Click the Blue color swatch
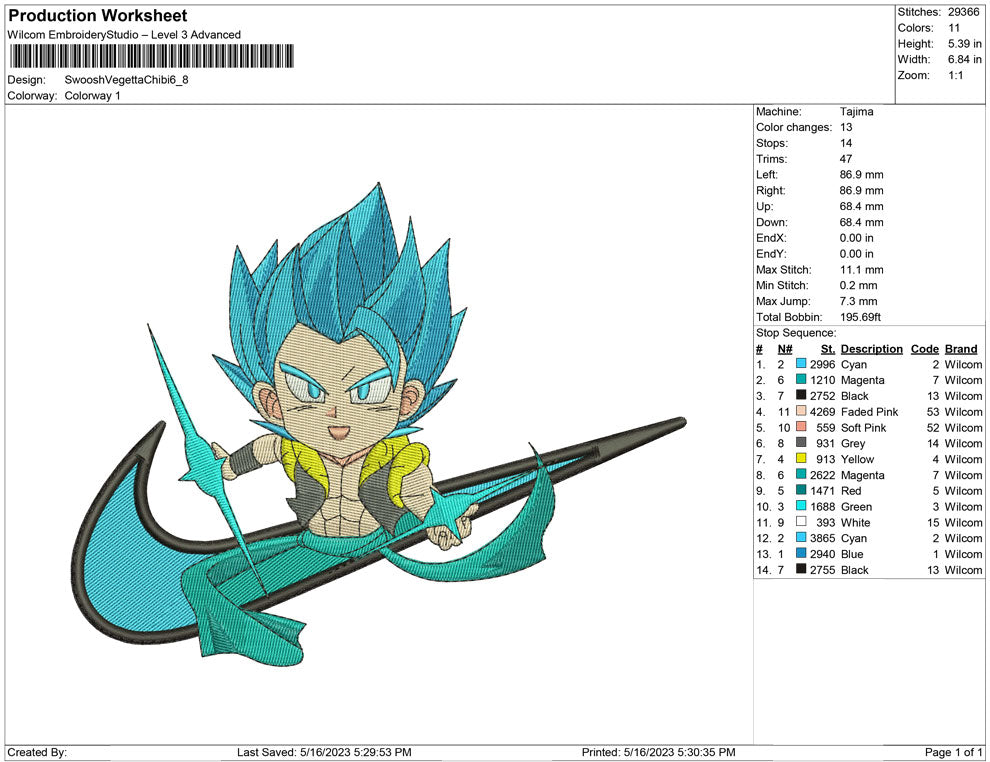The width and height of the screenshot is (990, 762). click(801, 553)
